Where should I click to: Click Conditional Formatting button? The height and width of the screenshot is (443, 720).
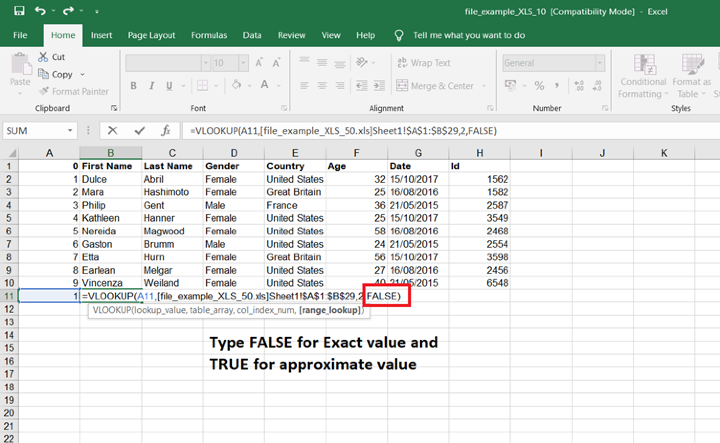(x=642, y=75)
